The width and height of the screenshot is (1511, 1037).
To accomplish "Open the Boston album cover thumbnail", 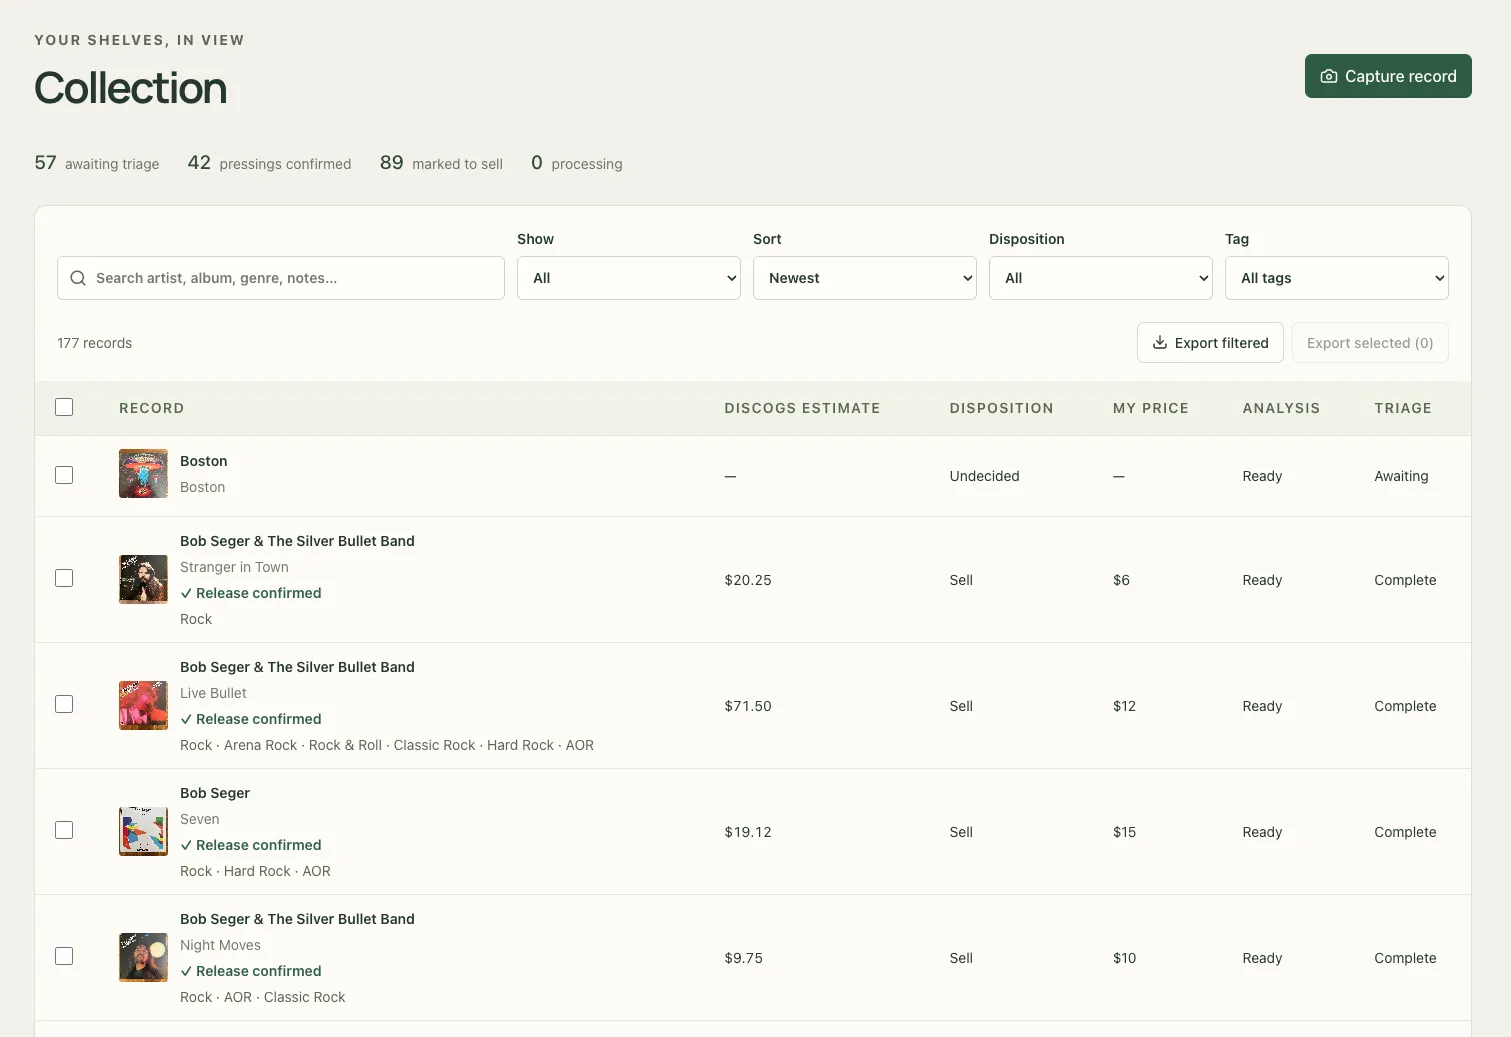I will 143,474.
